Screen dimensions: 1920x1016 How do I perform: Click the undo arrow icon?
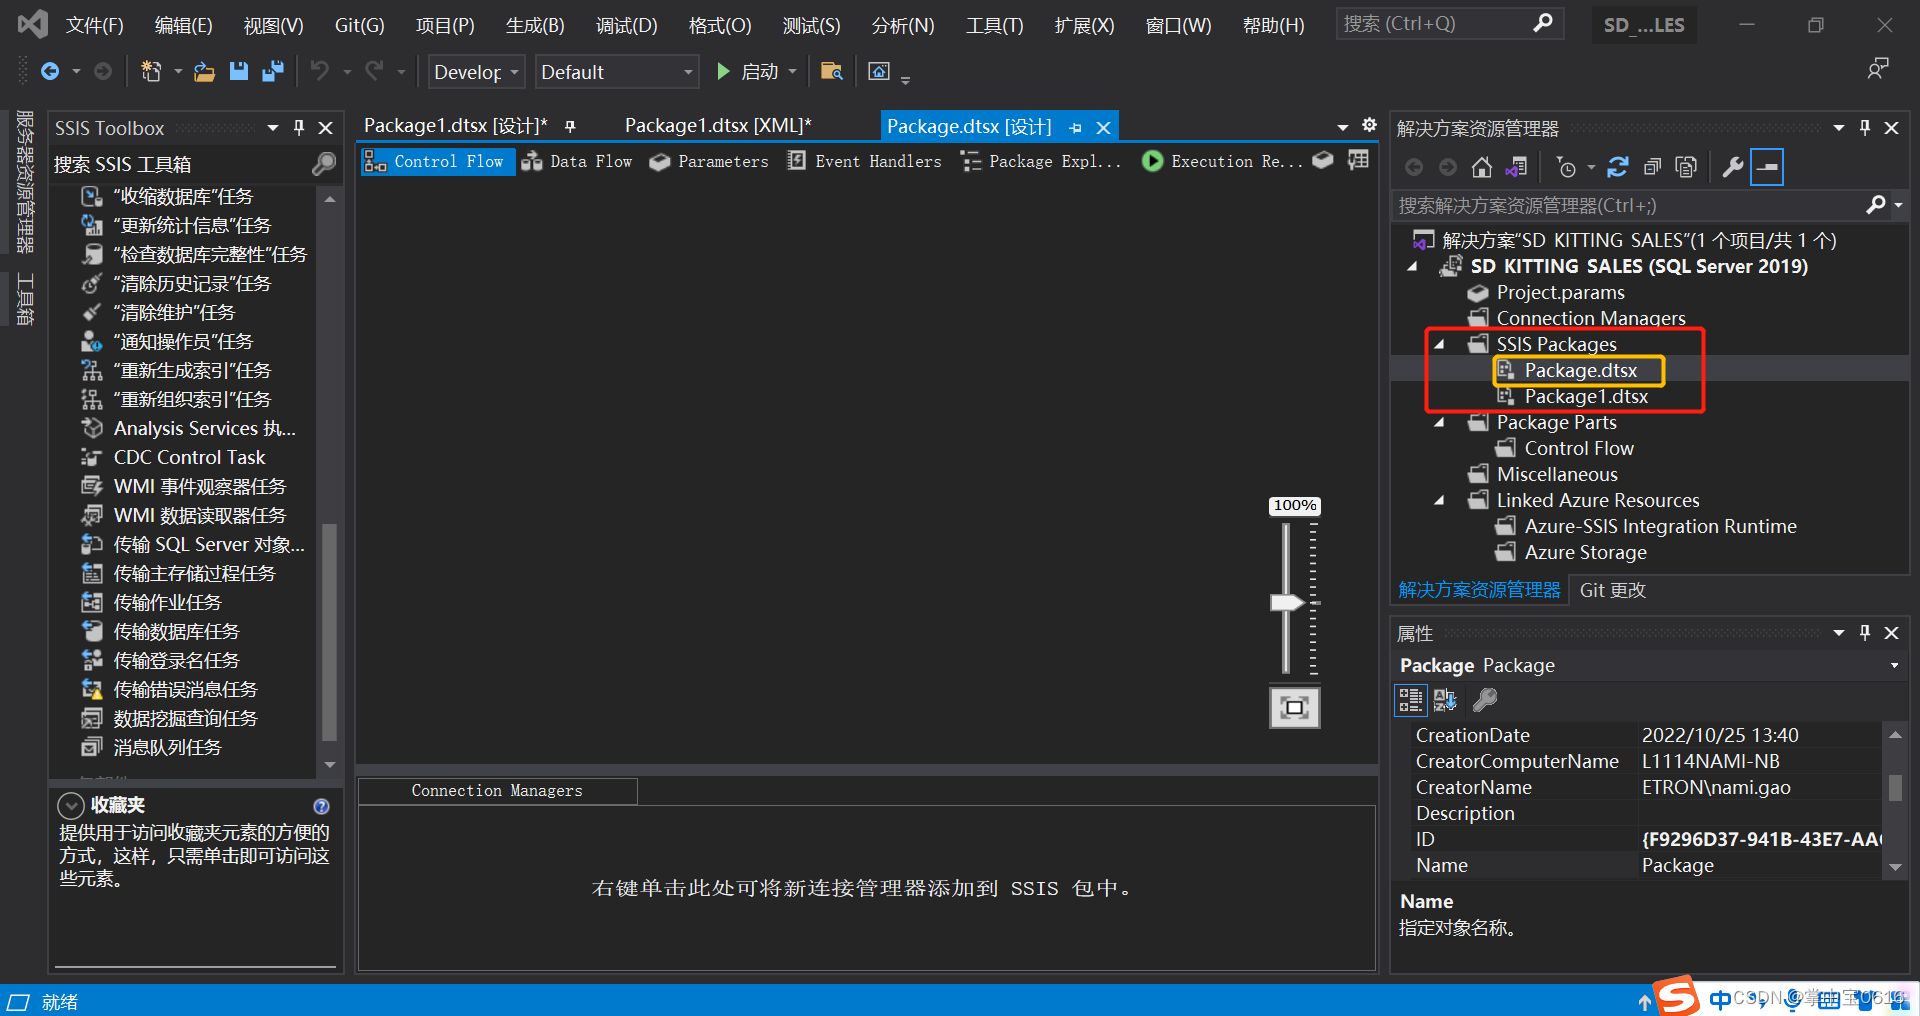320,72
